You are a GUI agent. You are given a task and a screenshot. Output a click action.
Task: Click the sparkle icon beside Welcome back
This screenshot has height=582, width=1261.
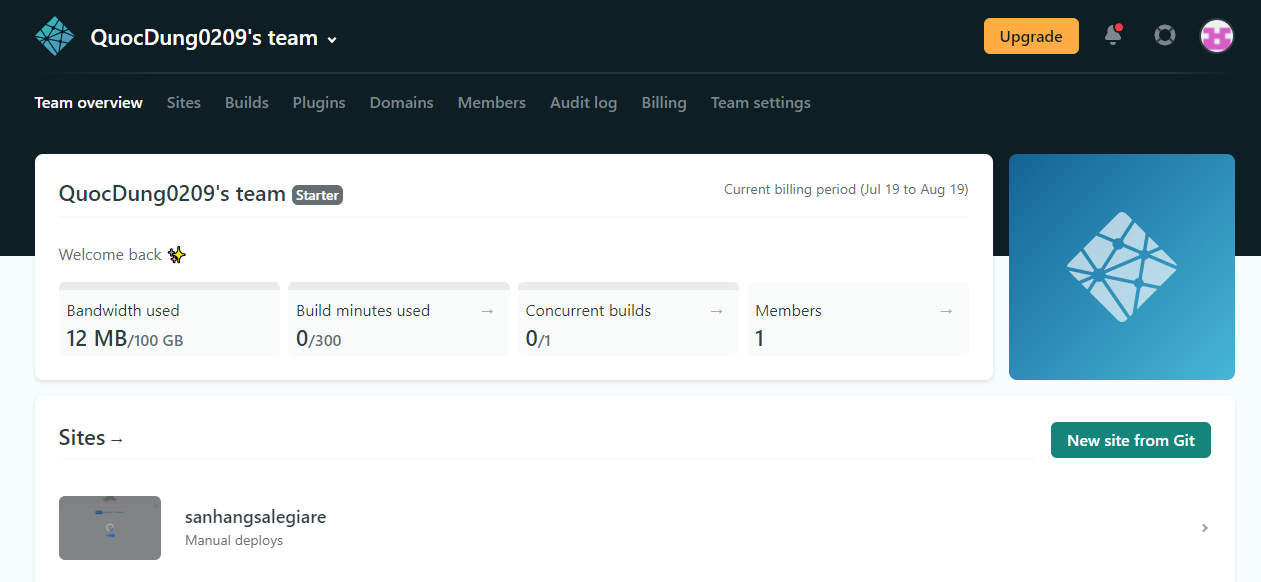tap(177, 255)
